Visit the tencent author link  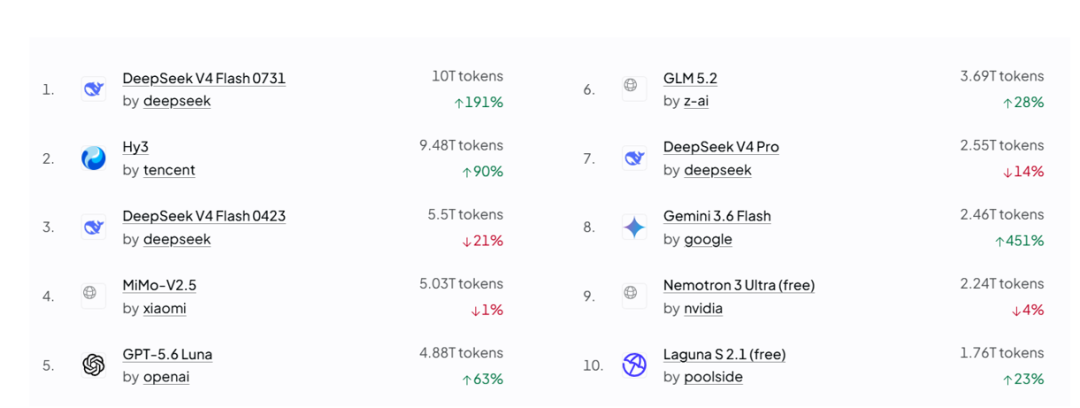(x=169, y=170)
